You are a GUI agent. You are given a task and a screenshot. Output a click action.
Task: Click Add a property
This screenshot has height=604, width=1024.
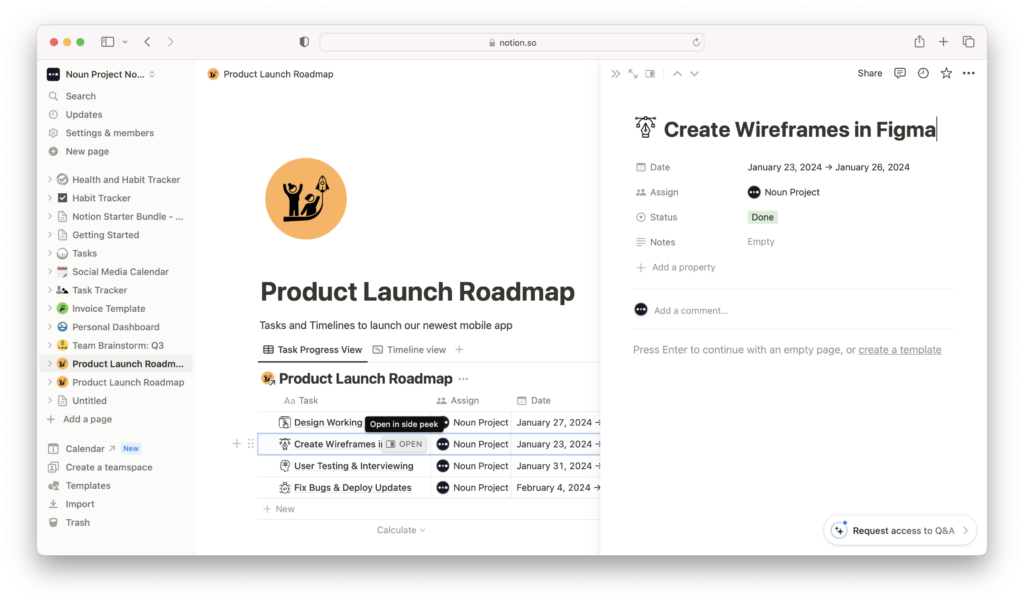pyautogui.click(x=676, y=267)
